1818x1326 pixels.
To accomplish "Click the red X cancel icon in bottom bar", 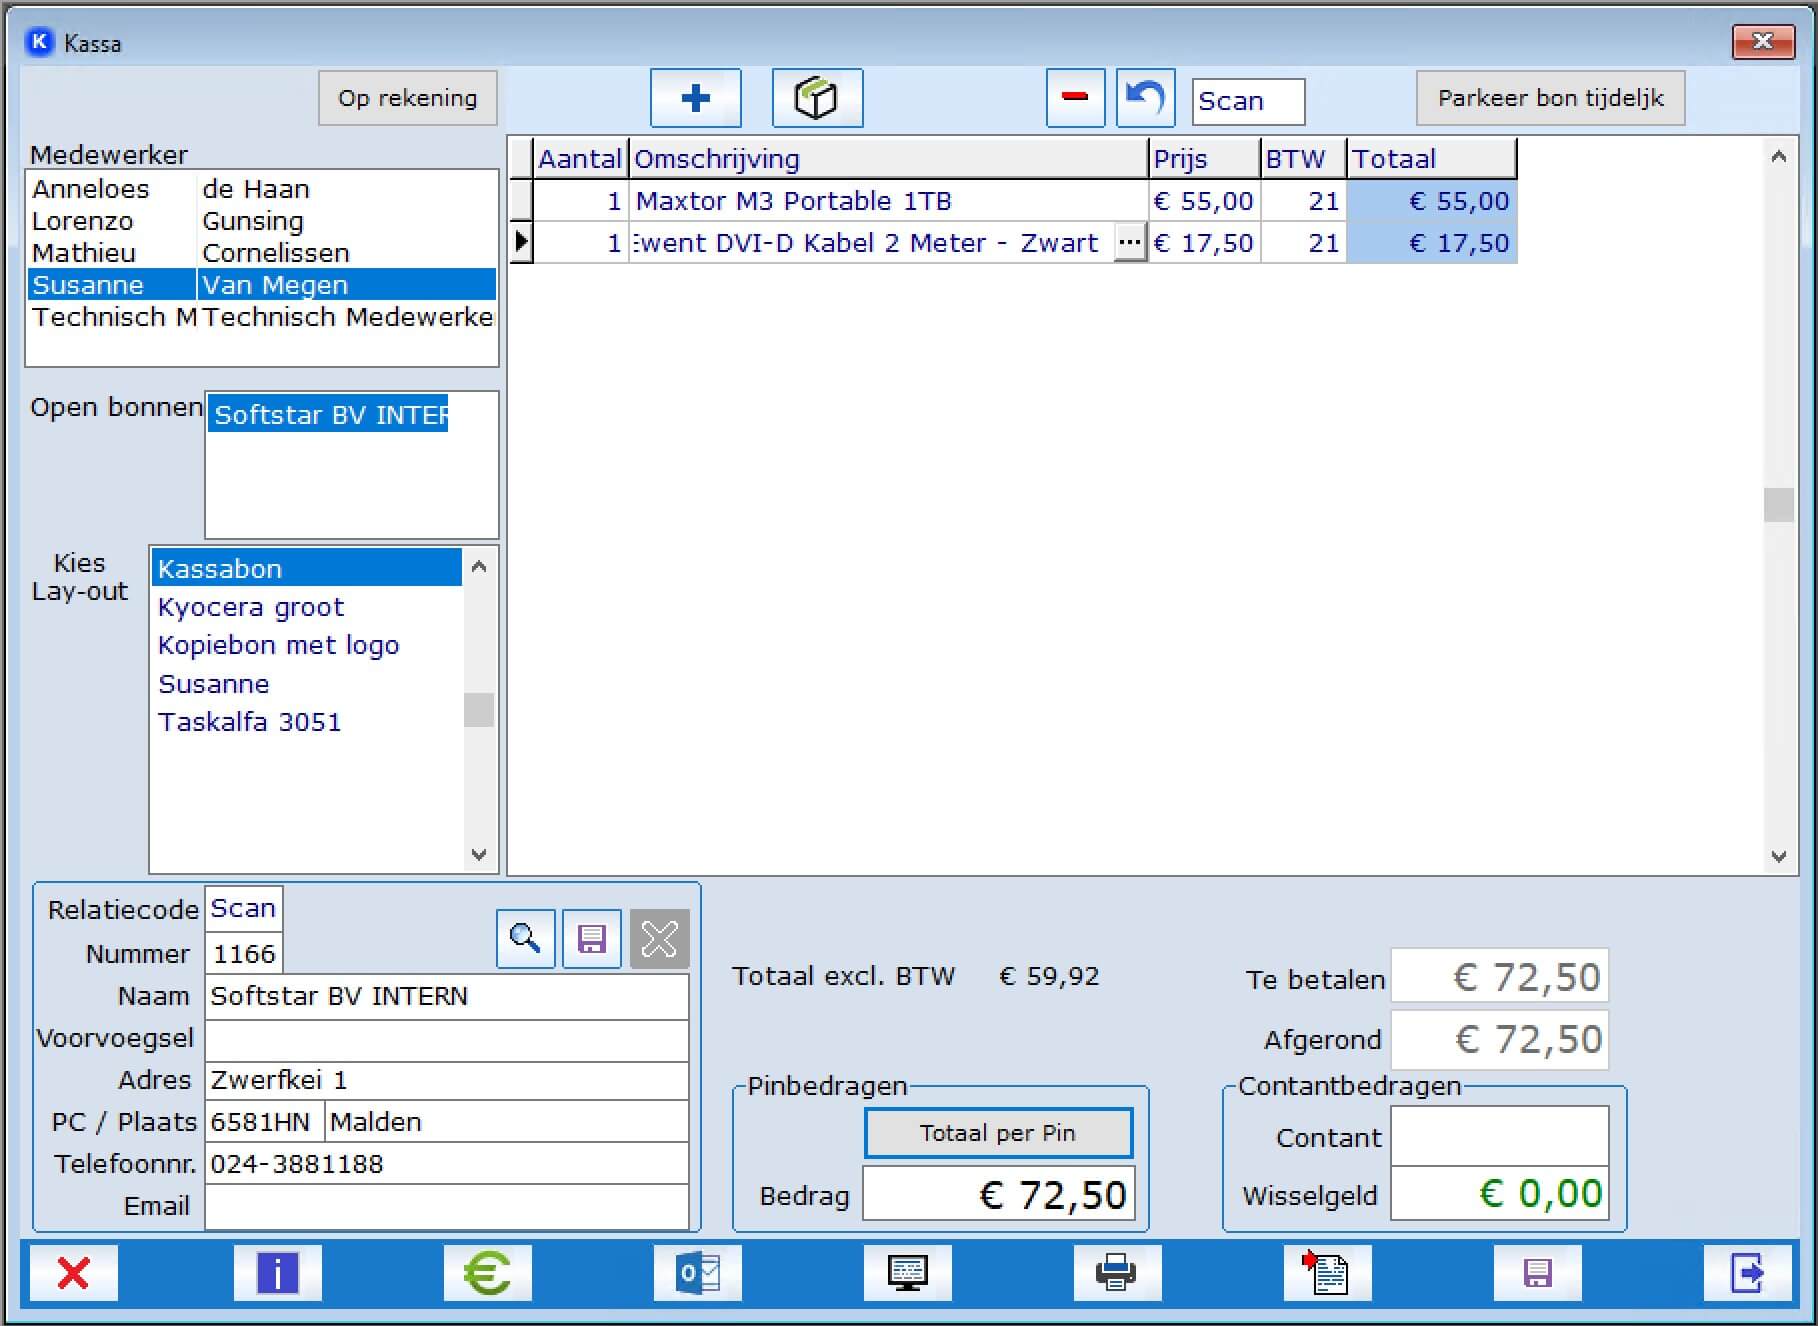I will 73,1273.
